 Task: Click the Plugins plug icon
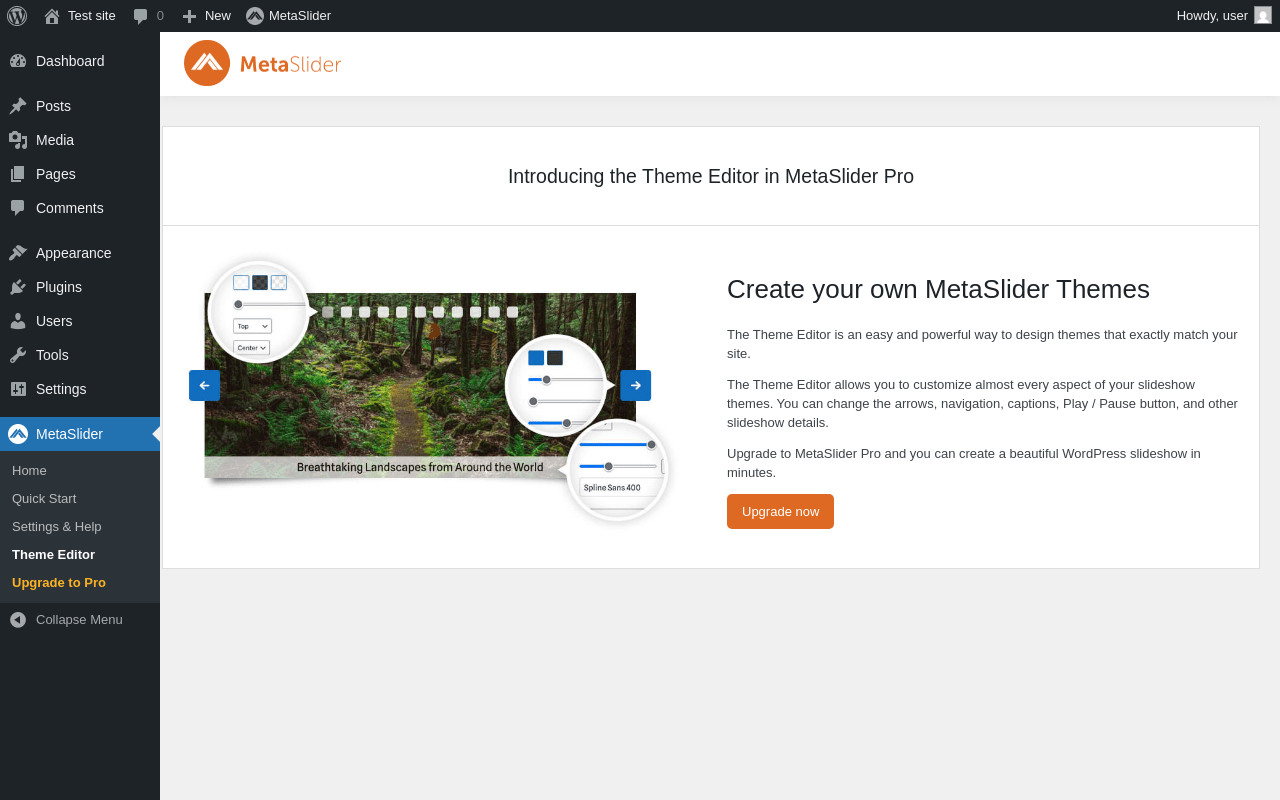[18, 287]
